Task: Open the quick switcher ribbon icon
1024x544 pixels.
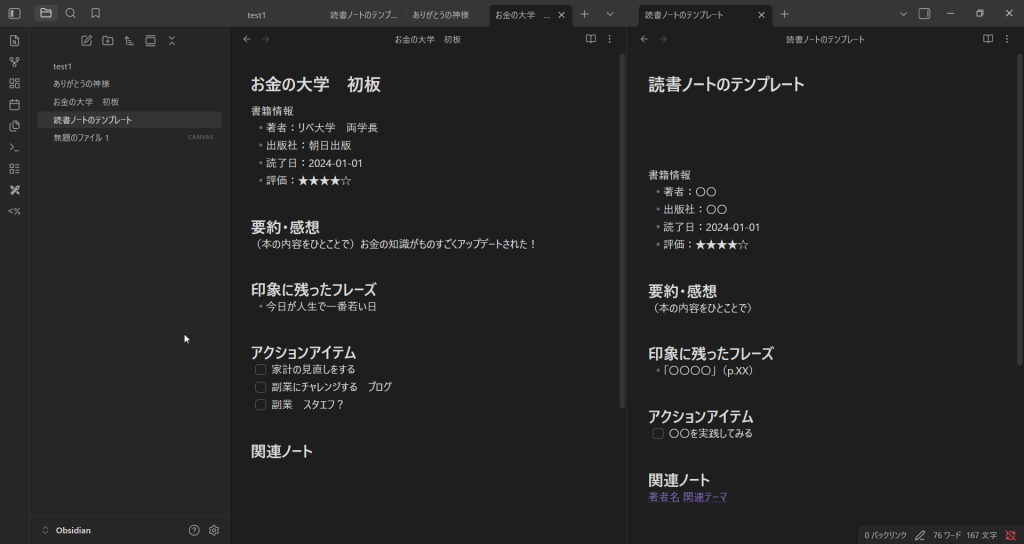Action: pos(14,40)
